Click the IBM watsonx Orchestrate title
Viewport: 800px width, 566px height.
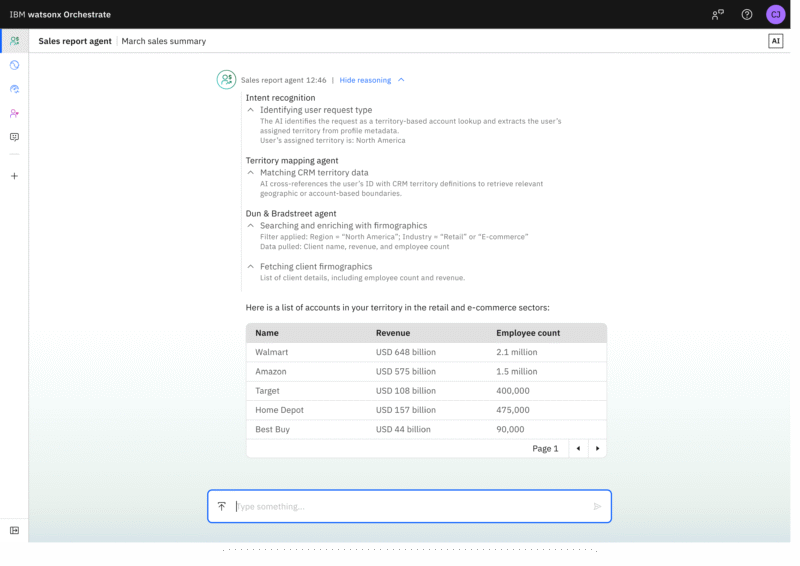60,14
